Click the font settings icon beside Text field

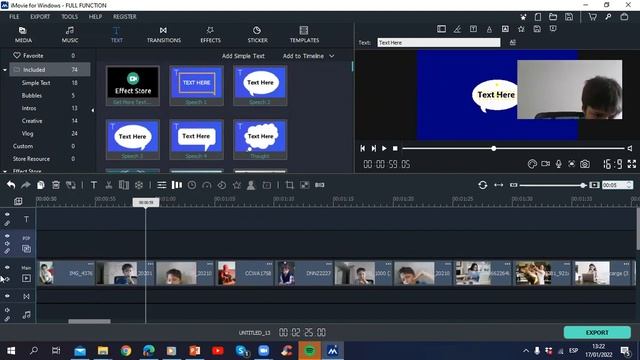coord(513,42)
